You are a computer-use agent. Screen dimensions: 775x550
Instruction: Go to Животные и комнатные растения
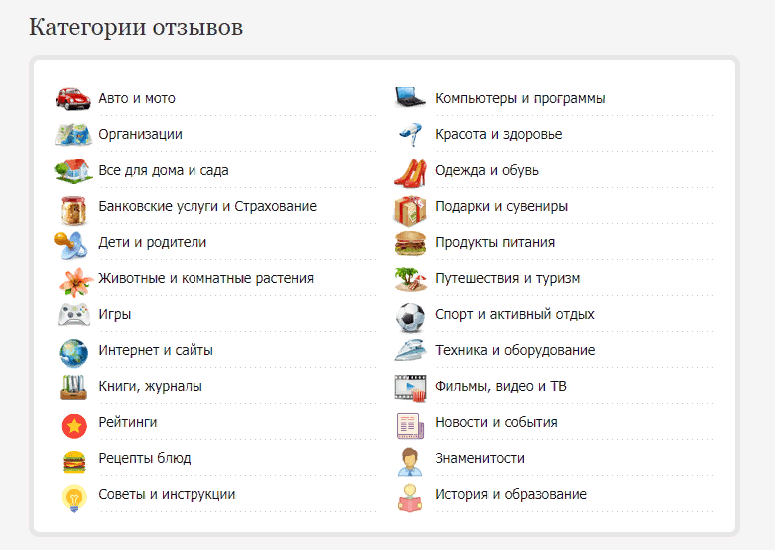tap(206, 279)
